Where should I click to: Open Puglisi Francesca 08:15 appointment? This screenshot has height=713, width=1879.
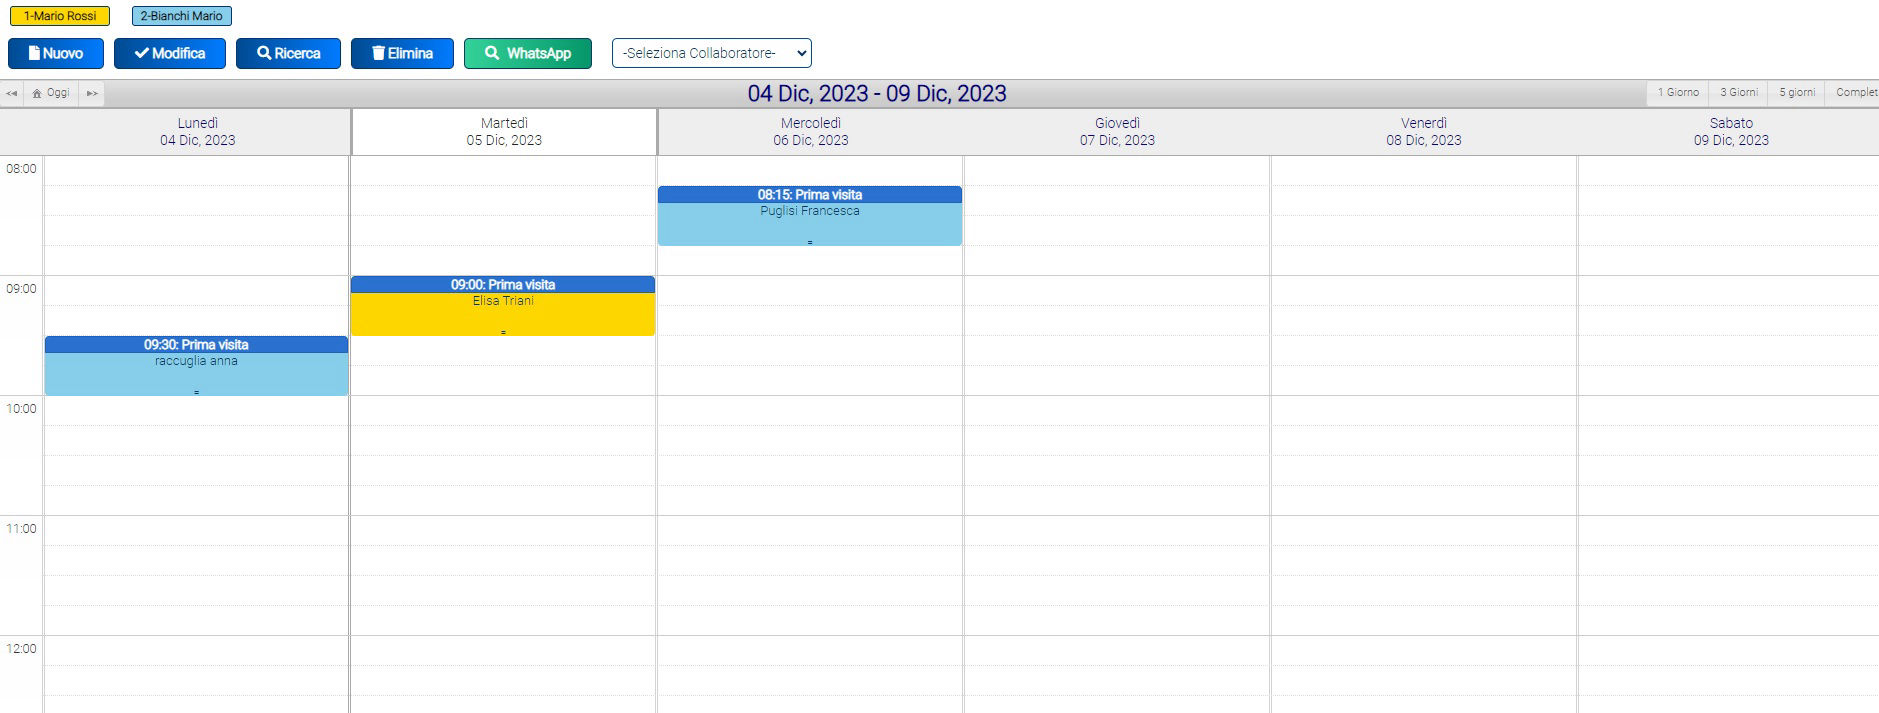[x=809, y=217]
